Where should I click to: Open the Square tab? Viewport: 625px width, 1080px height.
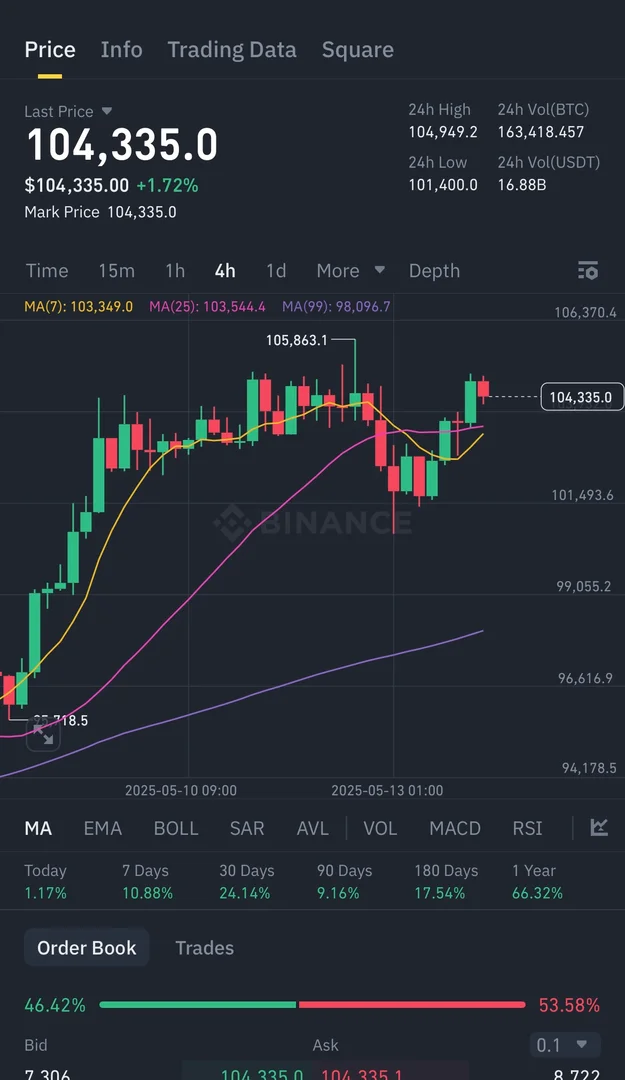point(357,50)
